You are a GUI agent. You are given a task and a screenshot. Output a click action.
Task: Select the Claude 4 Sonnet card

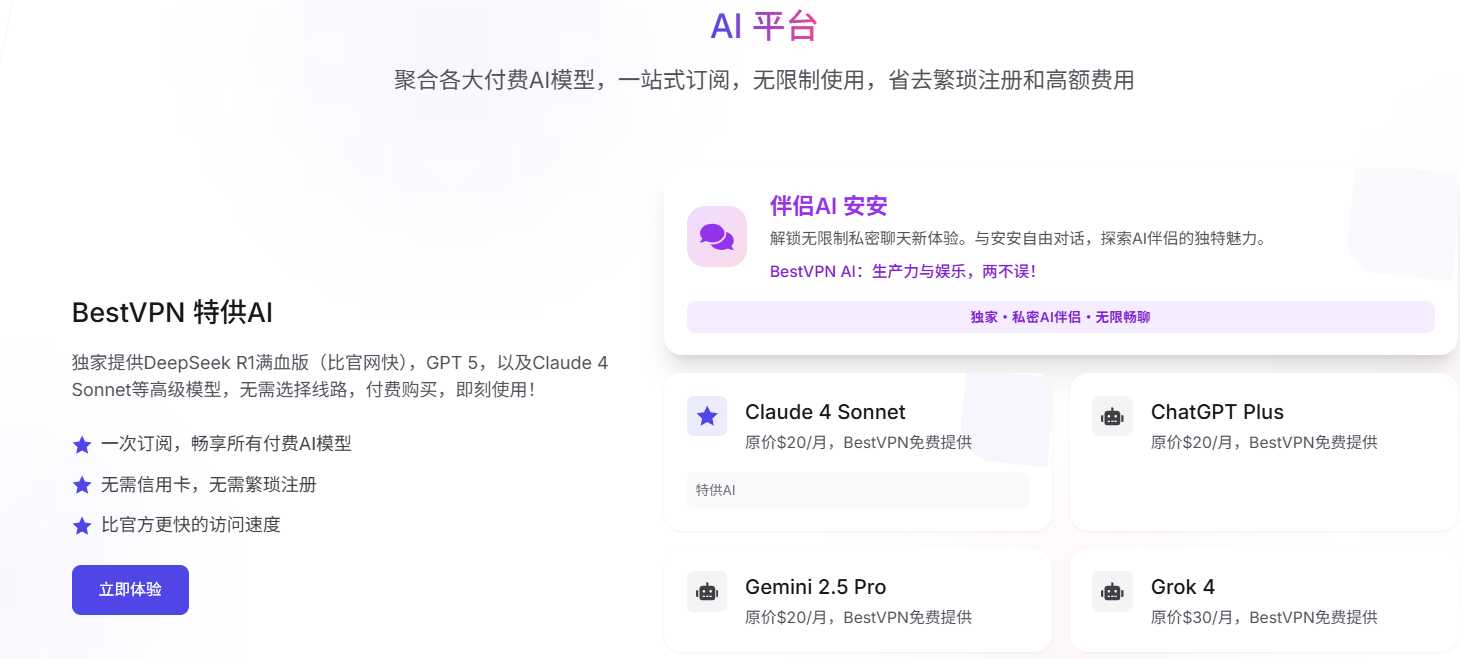(x=858, y=450)
